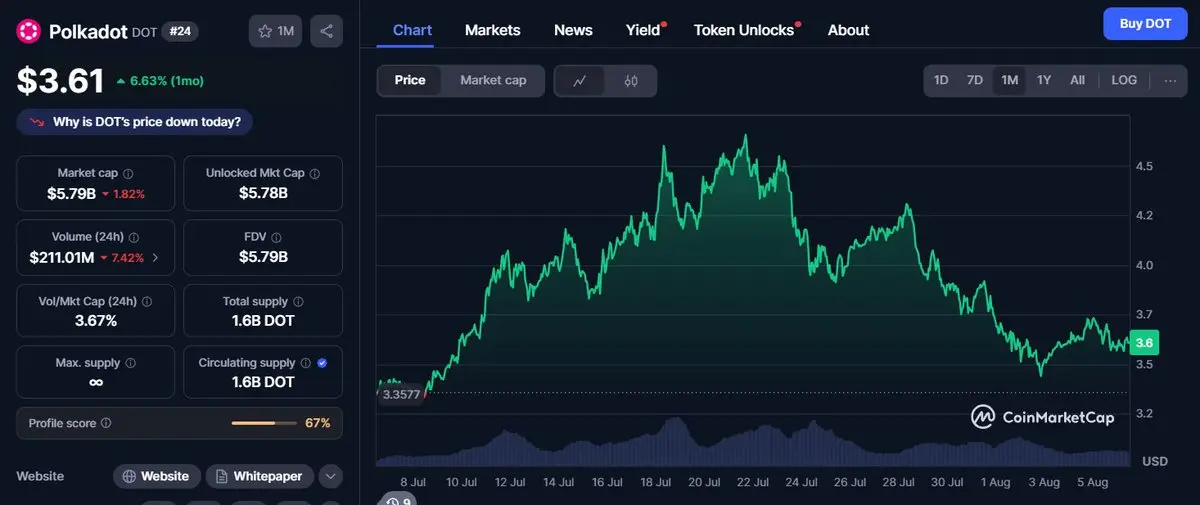This screenshot has height=505, width=1200.
Task: Click Why is DOT's price down today
Action: 135,122
